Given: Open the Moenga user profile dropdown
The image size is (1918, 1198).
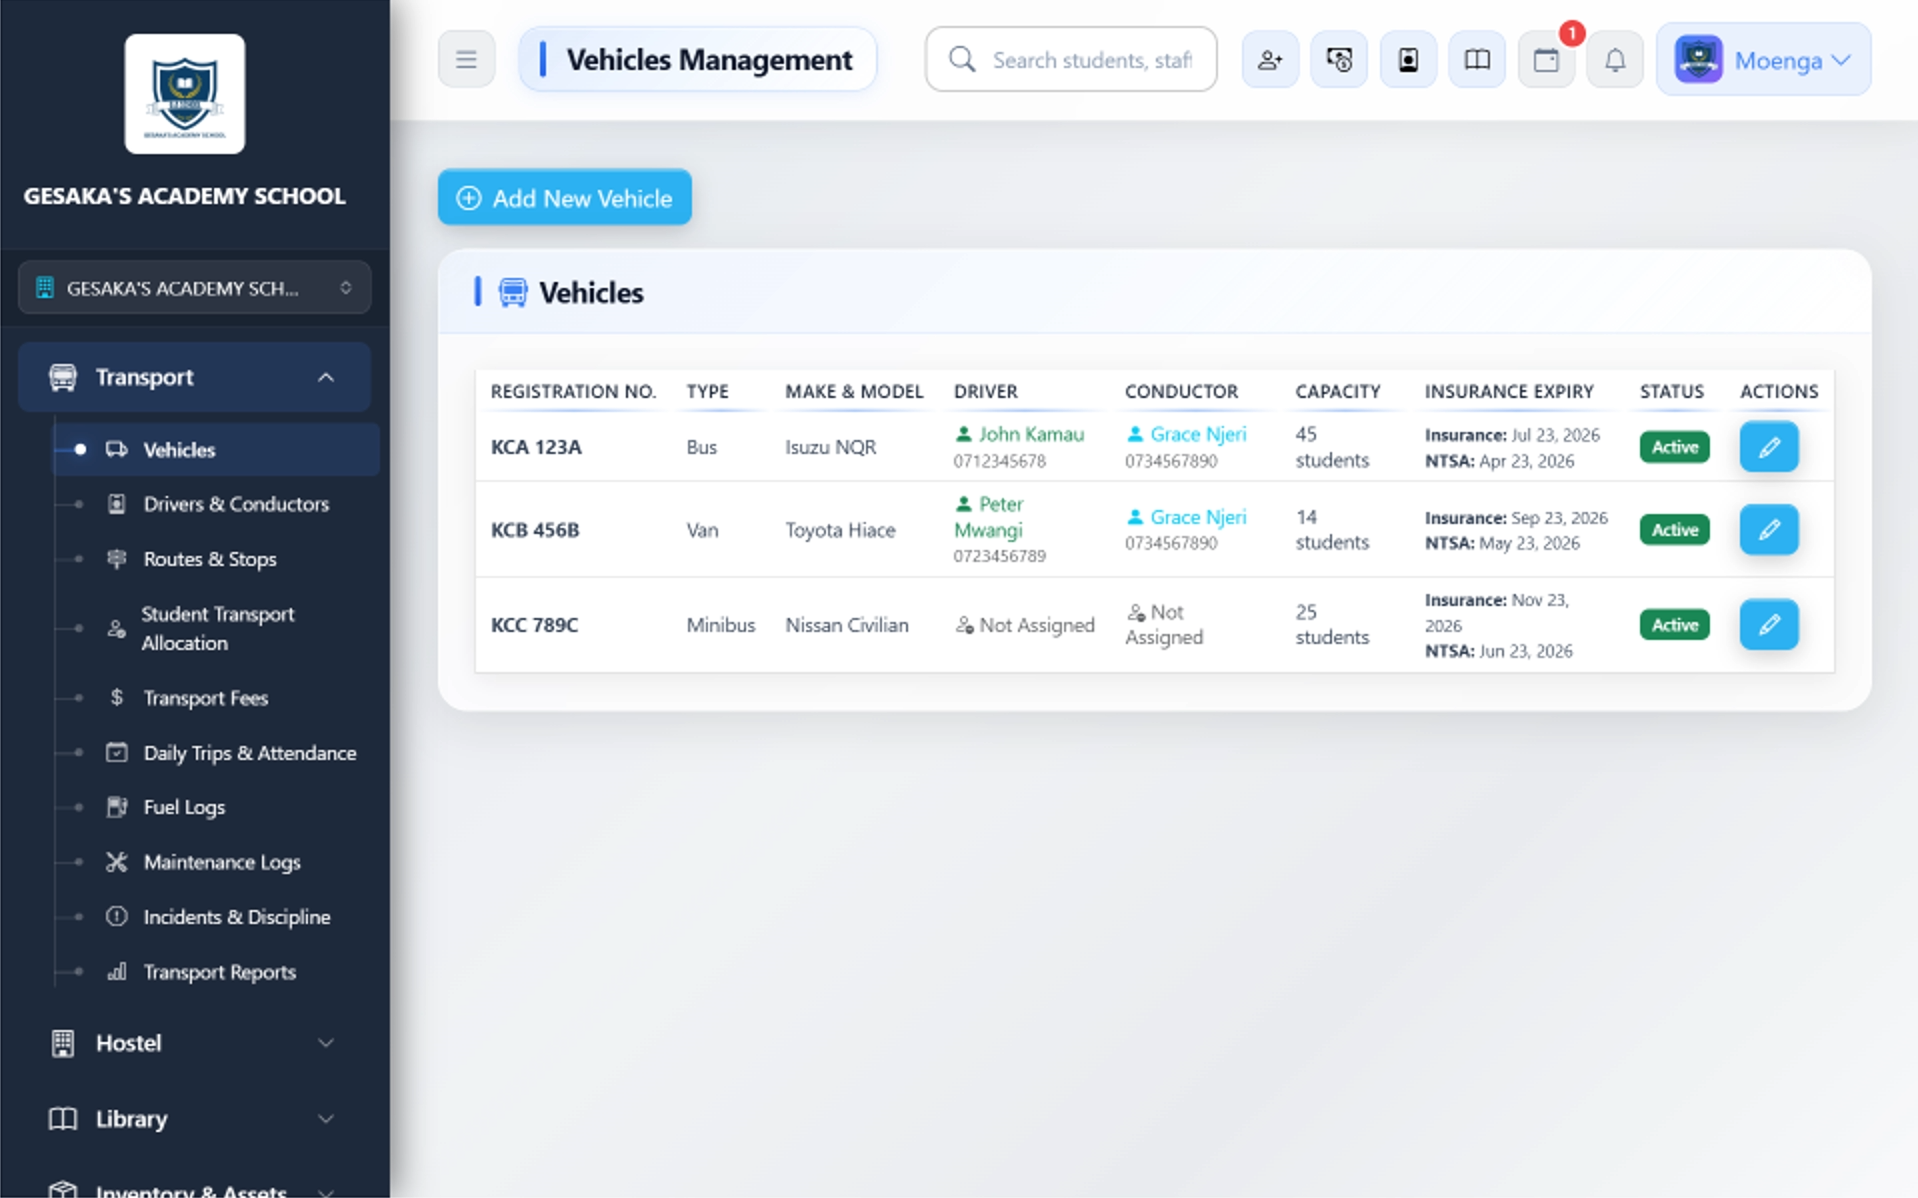Looking at the screenshot, I should click(1763, 60).
